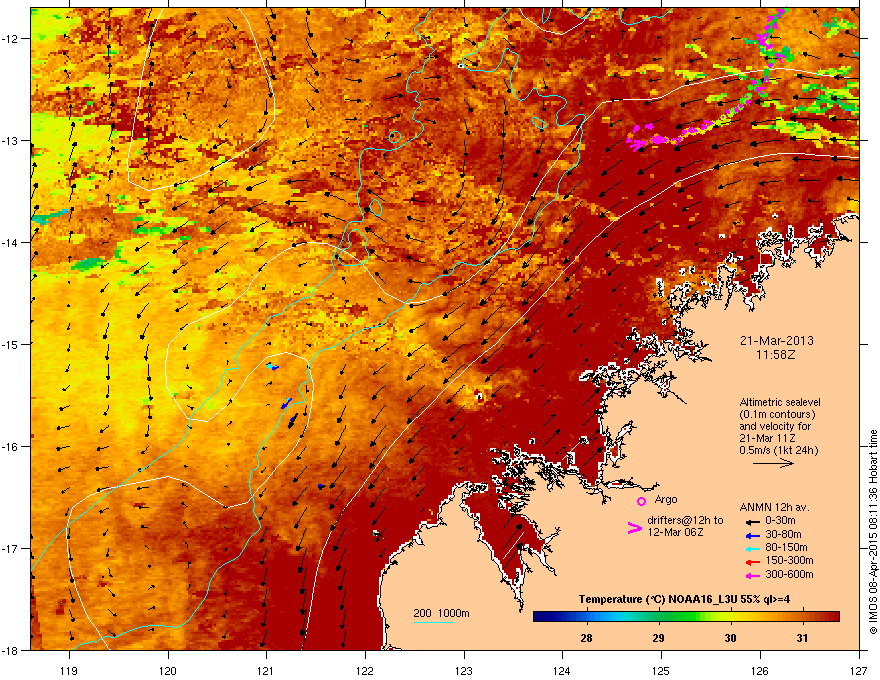Click longitude axis label 125

coord(661,671)
